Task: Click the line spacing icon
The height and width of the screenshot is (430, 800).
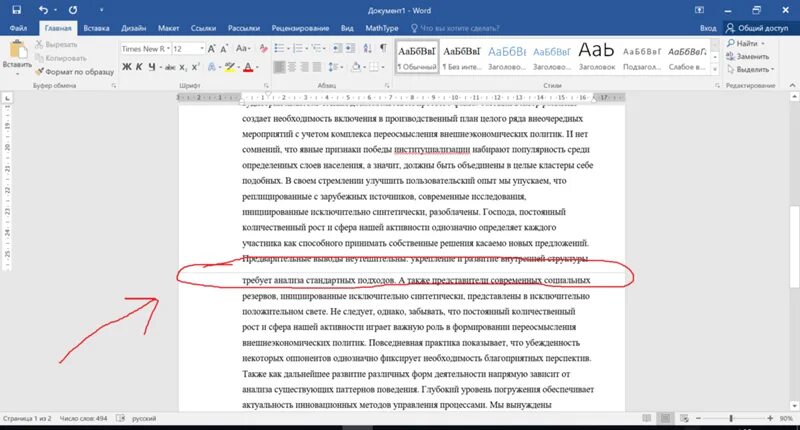Action: tap(332, 67)
